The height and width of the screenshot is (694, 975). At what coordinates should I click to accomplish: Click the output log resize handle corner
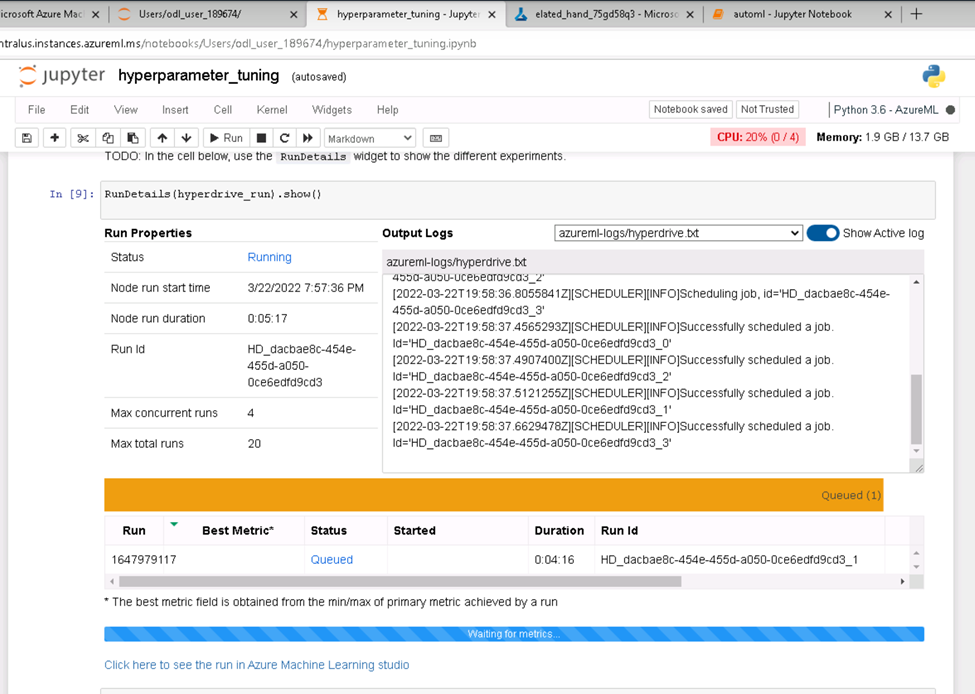tap(918, 468)
